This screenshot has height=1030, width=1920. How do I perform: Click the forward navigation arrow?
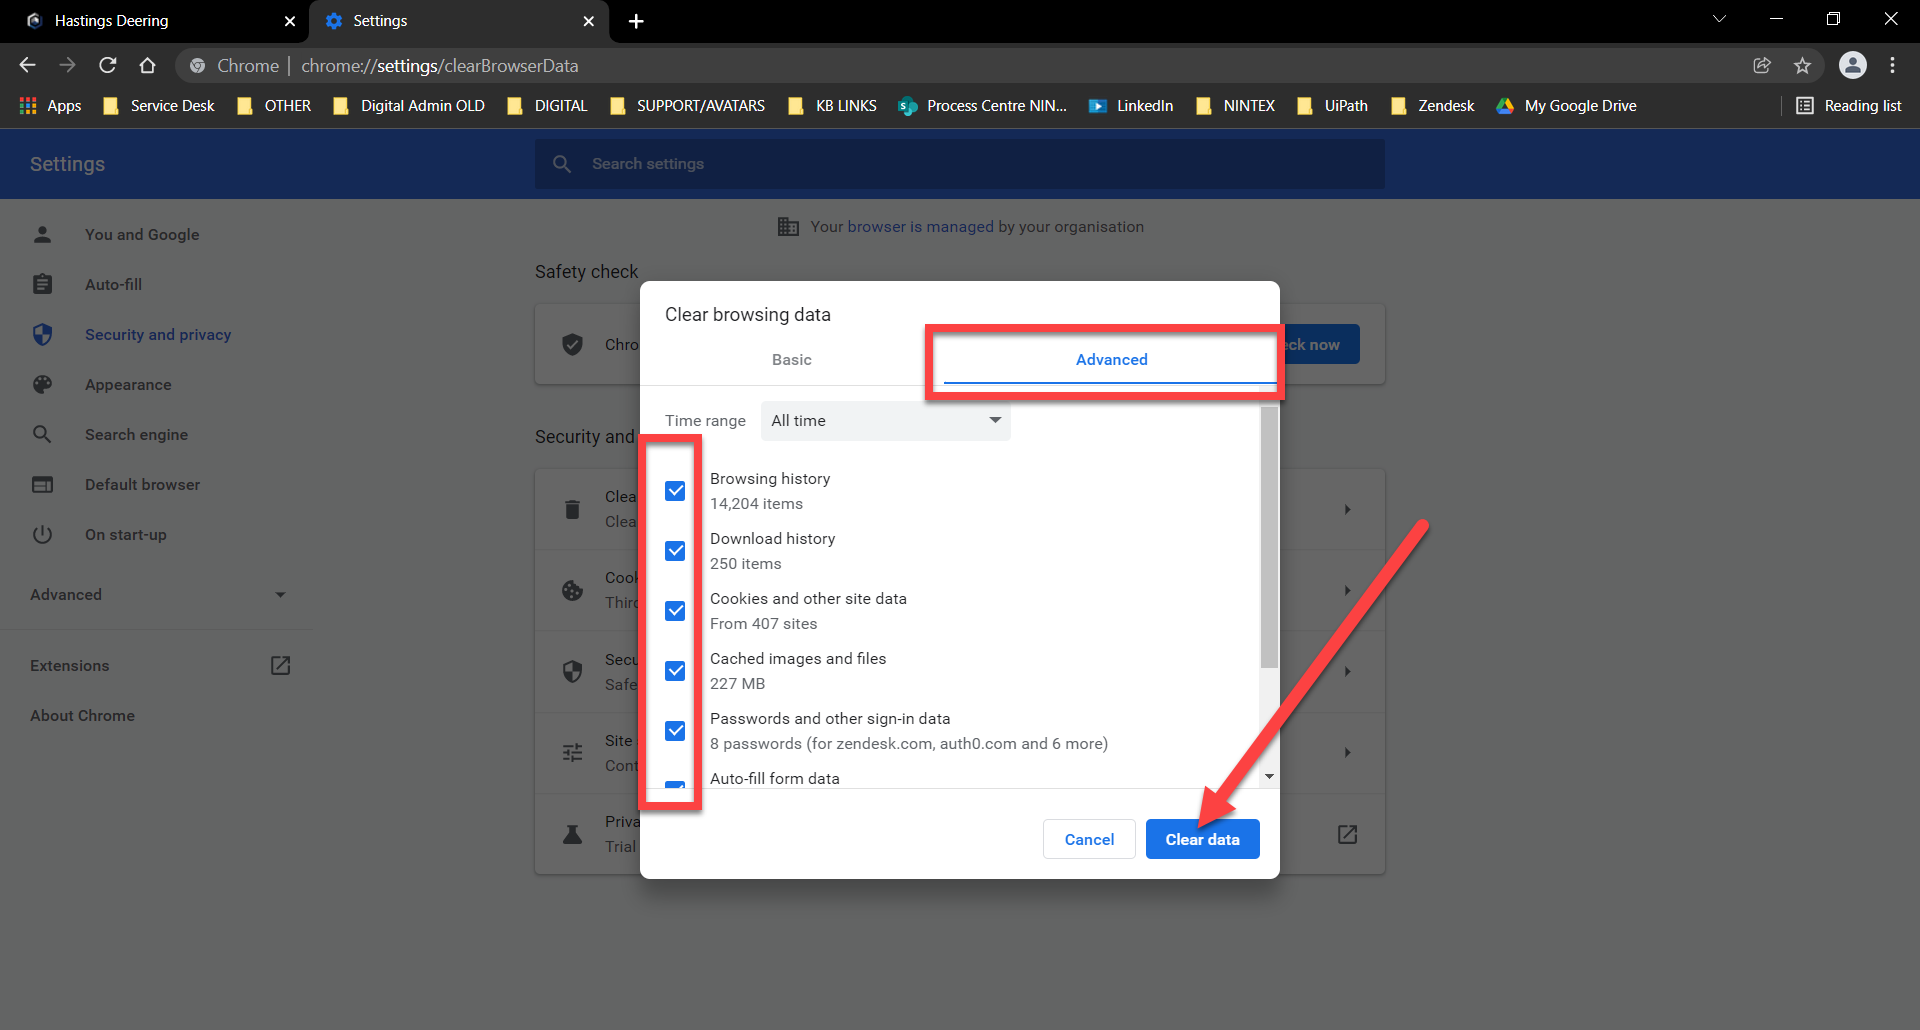(67, 65)
